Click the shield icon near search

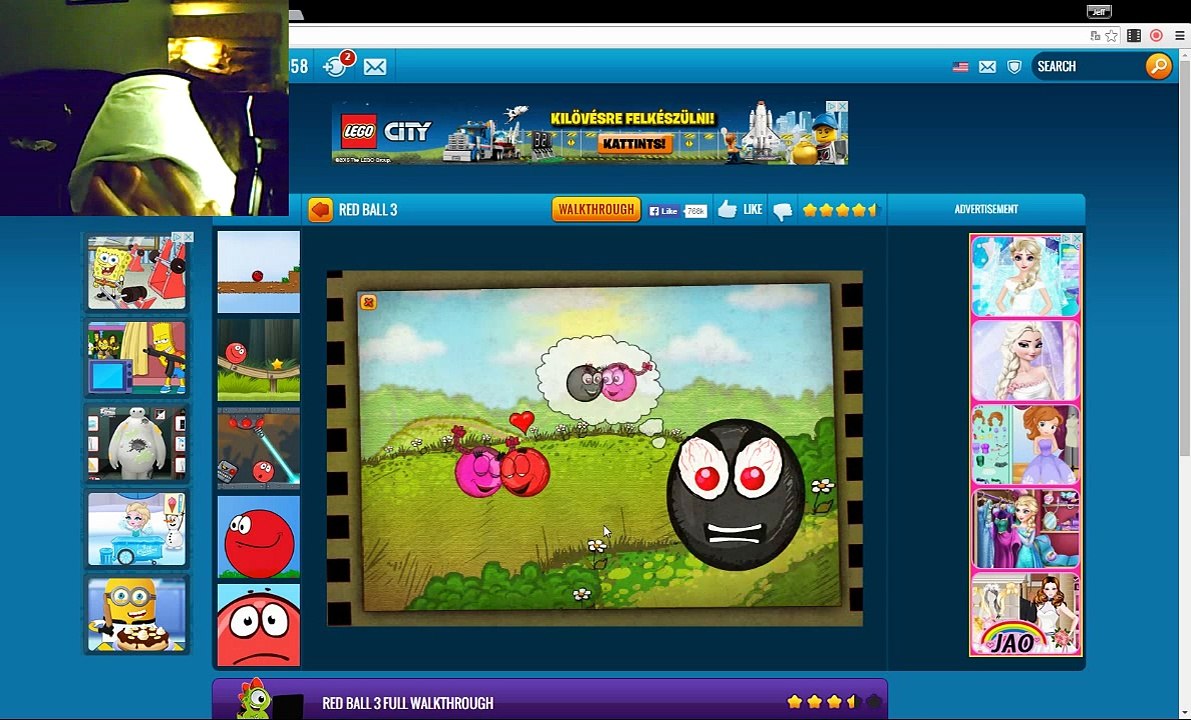pos(1014,67)
